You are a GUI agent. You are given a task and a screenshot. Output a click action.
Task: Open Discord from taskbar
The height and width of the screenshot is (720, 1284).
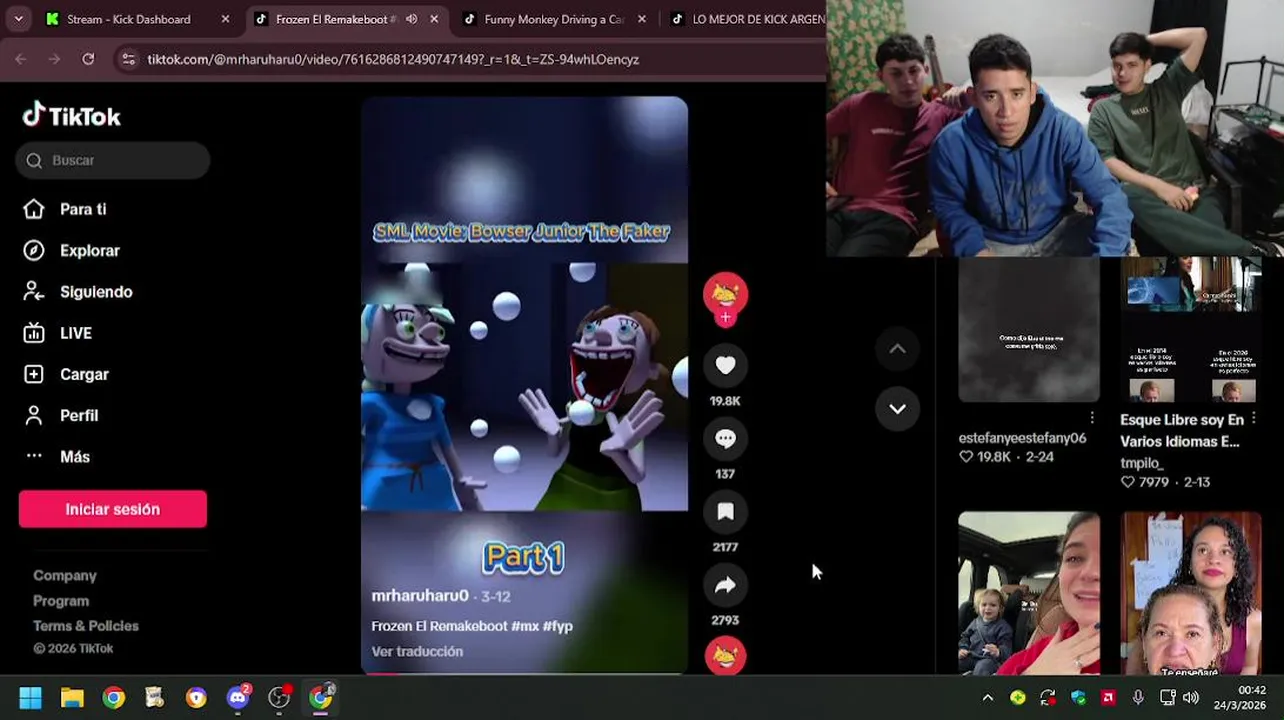click(x=238, y=698)
